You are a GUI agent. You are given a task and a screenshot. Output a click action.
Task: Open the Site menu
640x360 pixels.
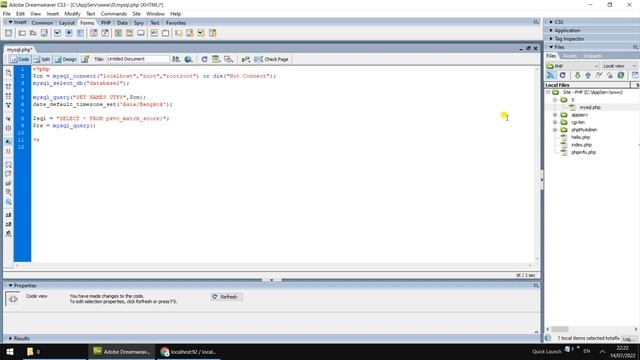(136, 14)
